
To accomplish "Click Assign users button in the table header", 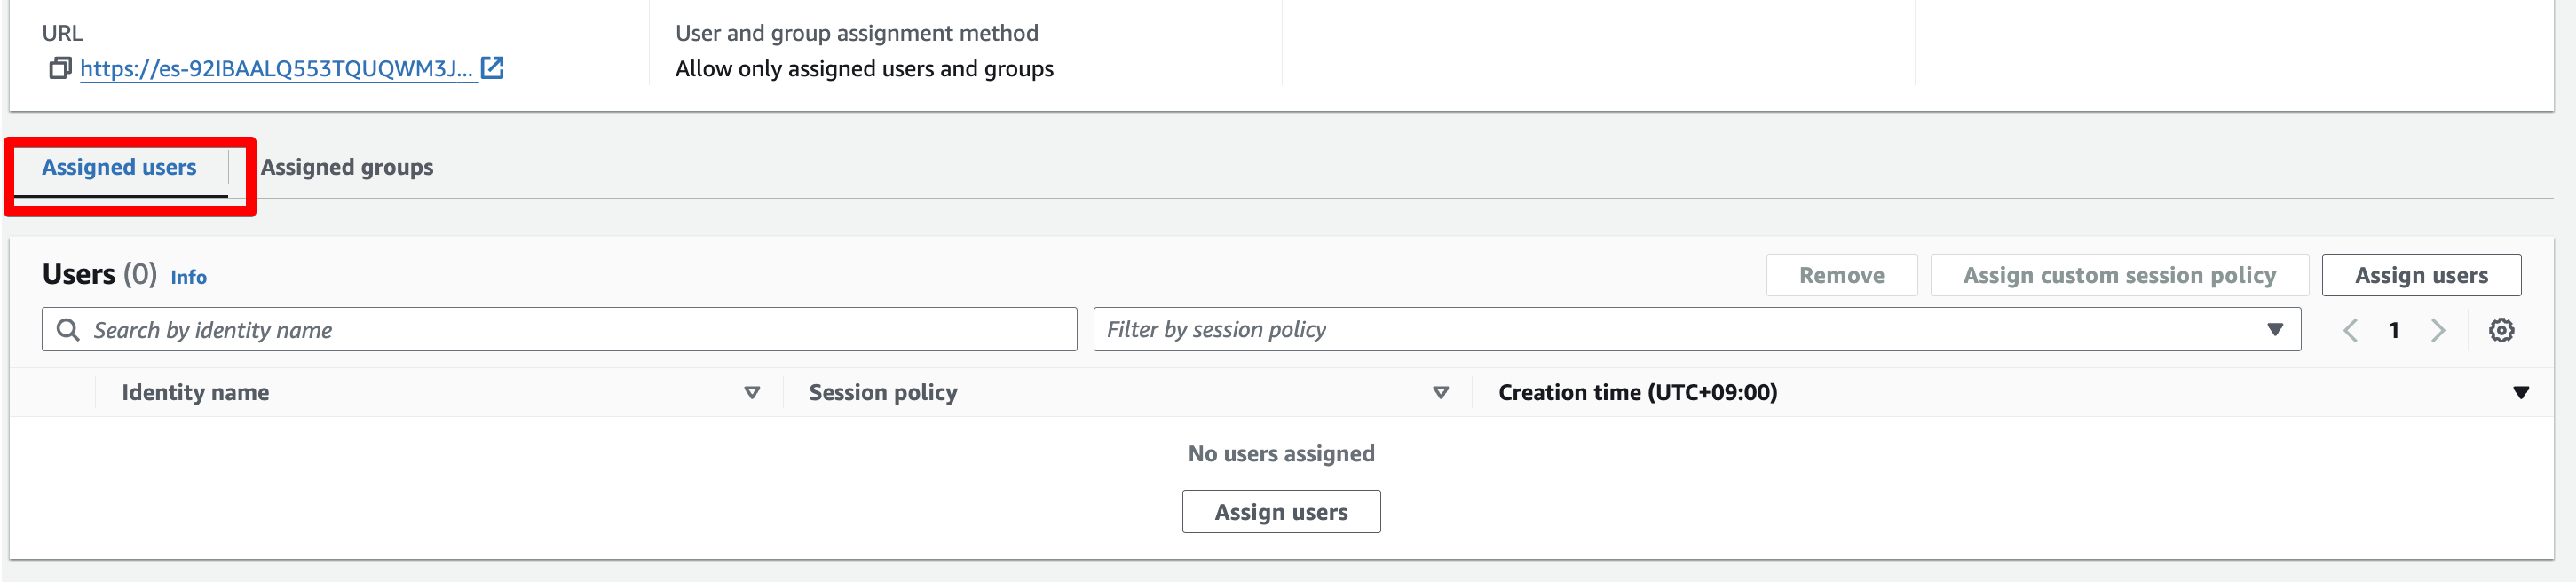I will coord(2421,275).
